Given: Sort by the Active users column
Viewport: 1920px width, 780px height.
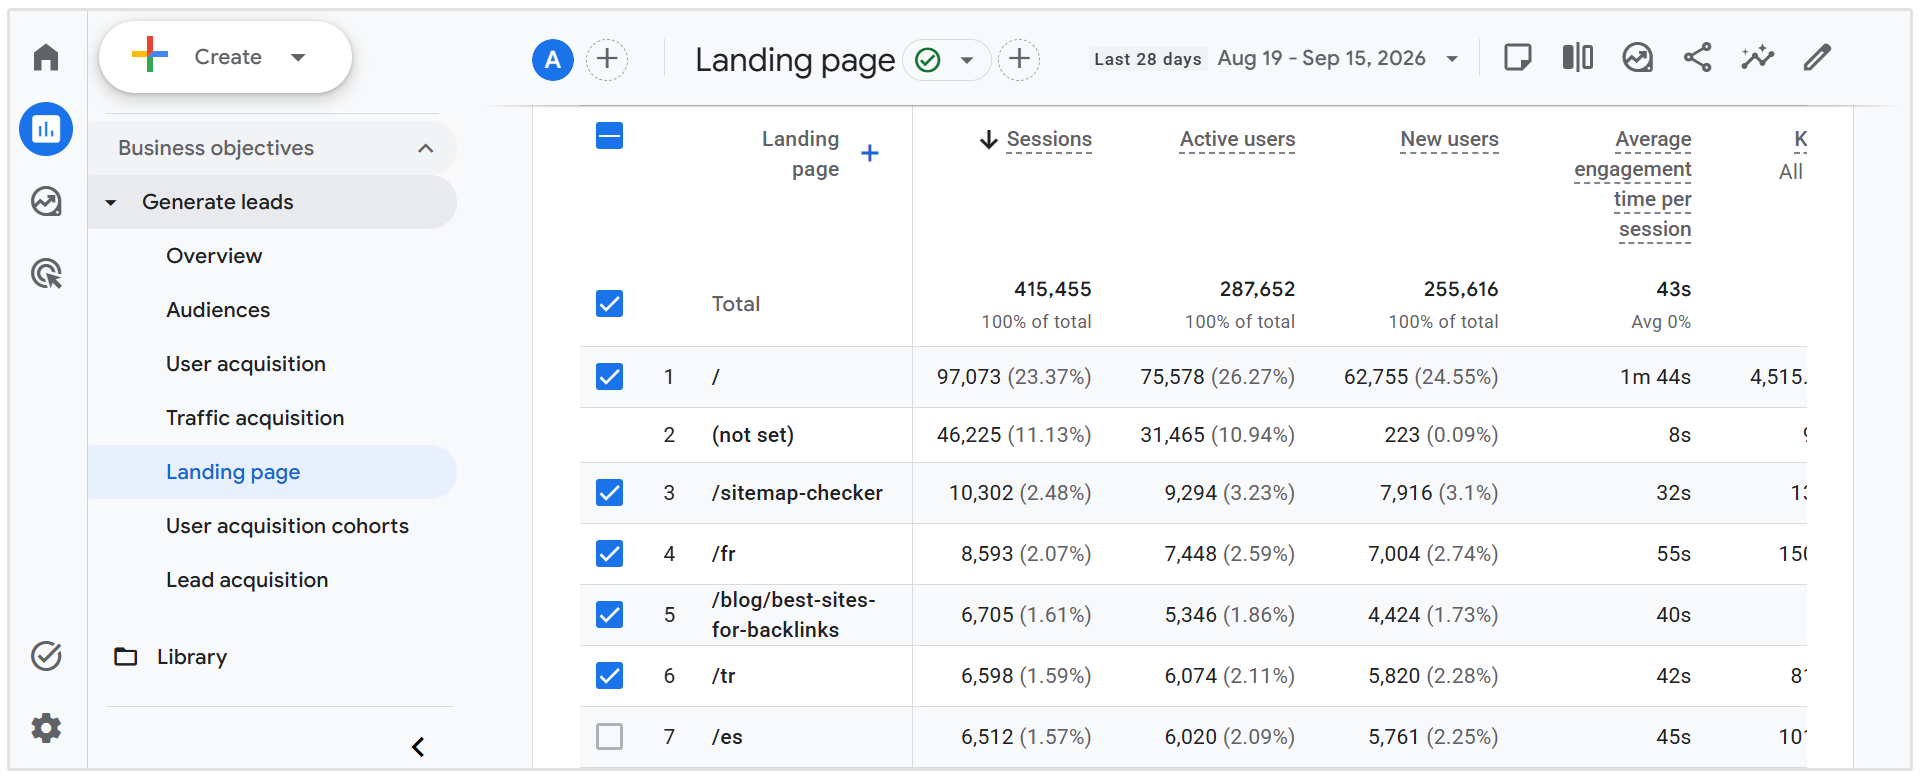Looking at the screenshot, I should click(1237, 139).
